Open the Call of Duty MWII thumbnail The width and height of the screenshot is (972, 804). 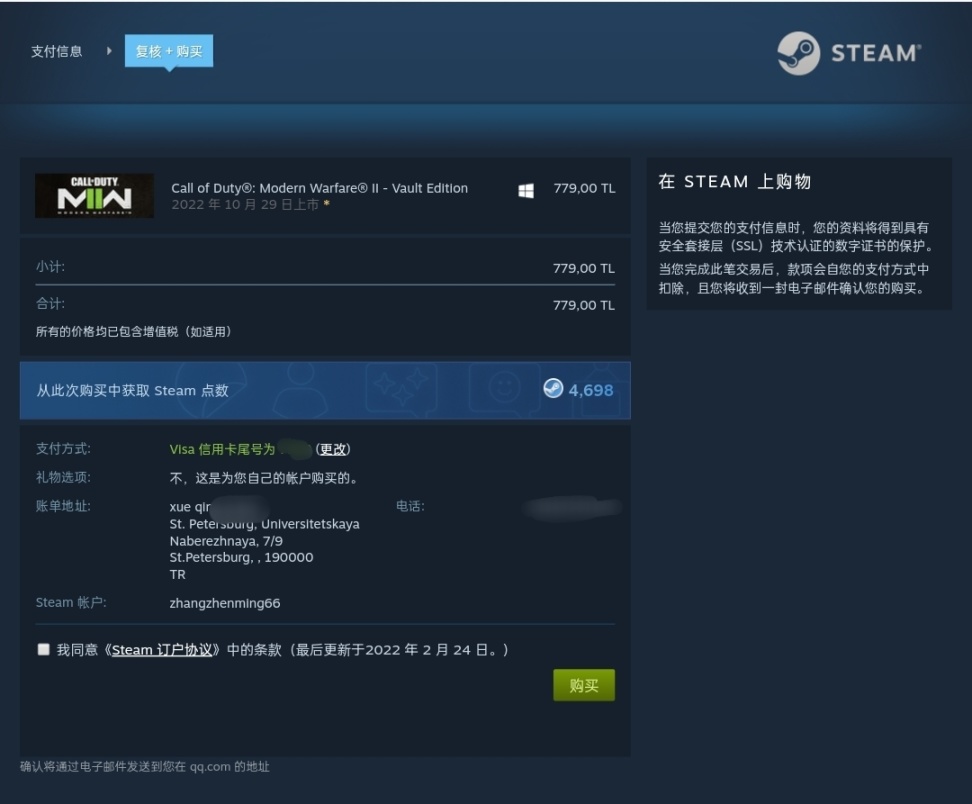pos(94,196)
